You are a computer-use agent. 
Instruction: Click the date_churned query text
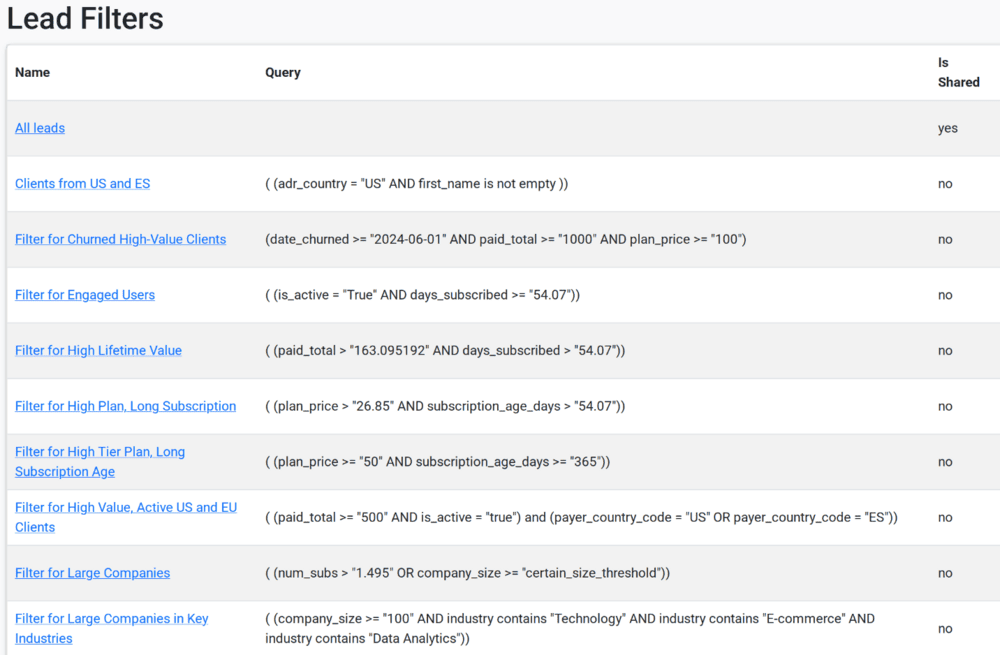505,239
